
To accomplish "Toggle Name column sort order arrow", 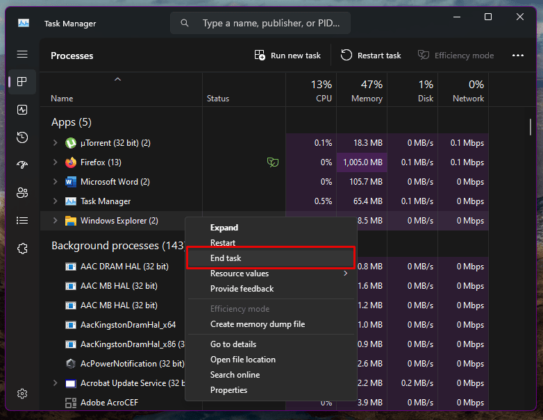I will click(118, 79).
